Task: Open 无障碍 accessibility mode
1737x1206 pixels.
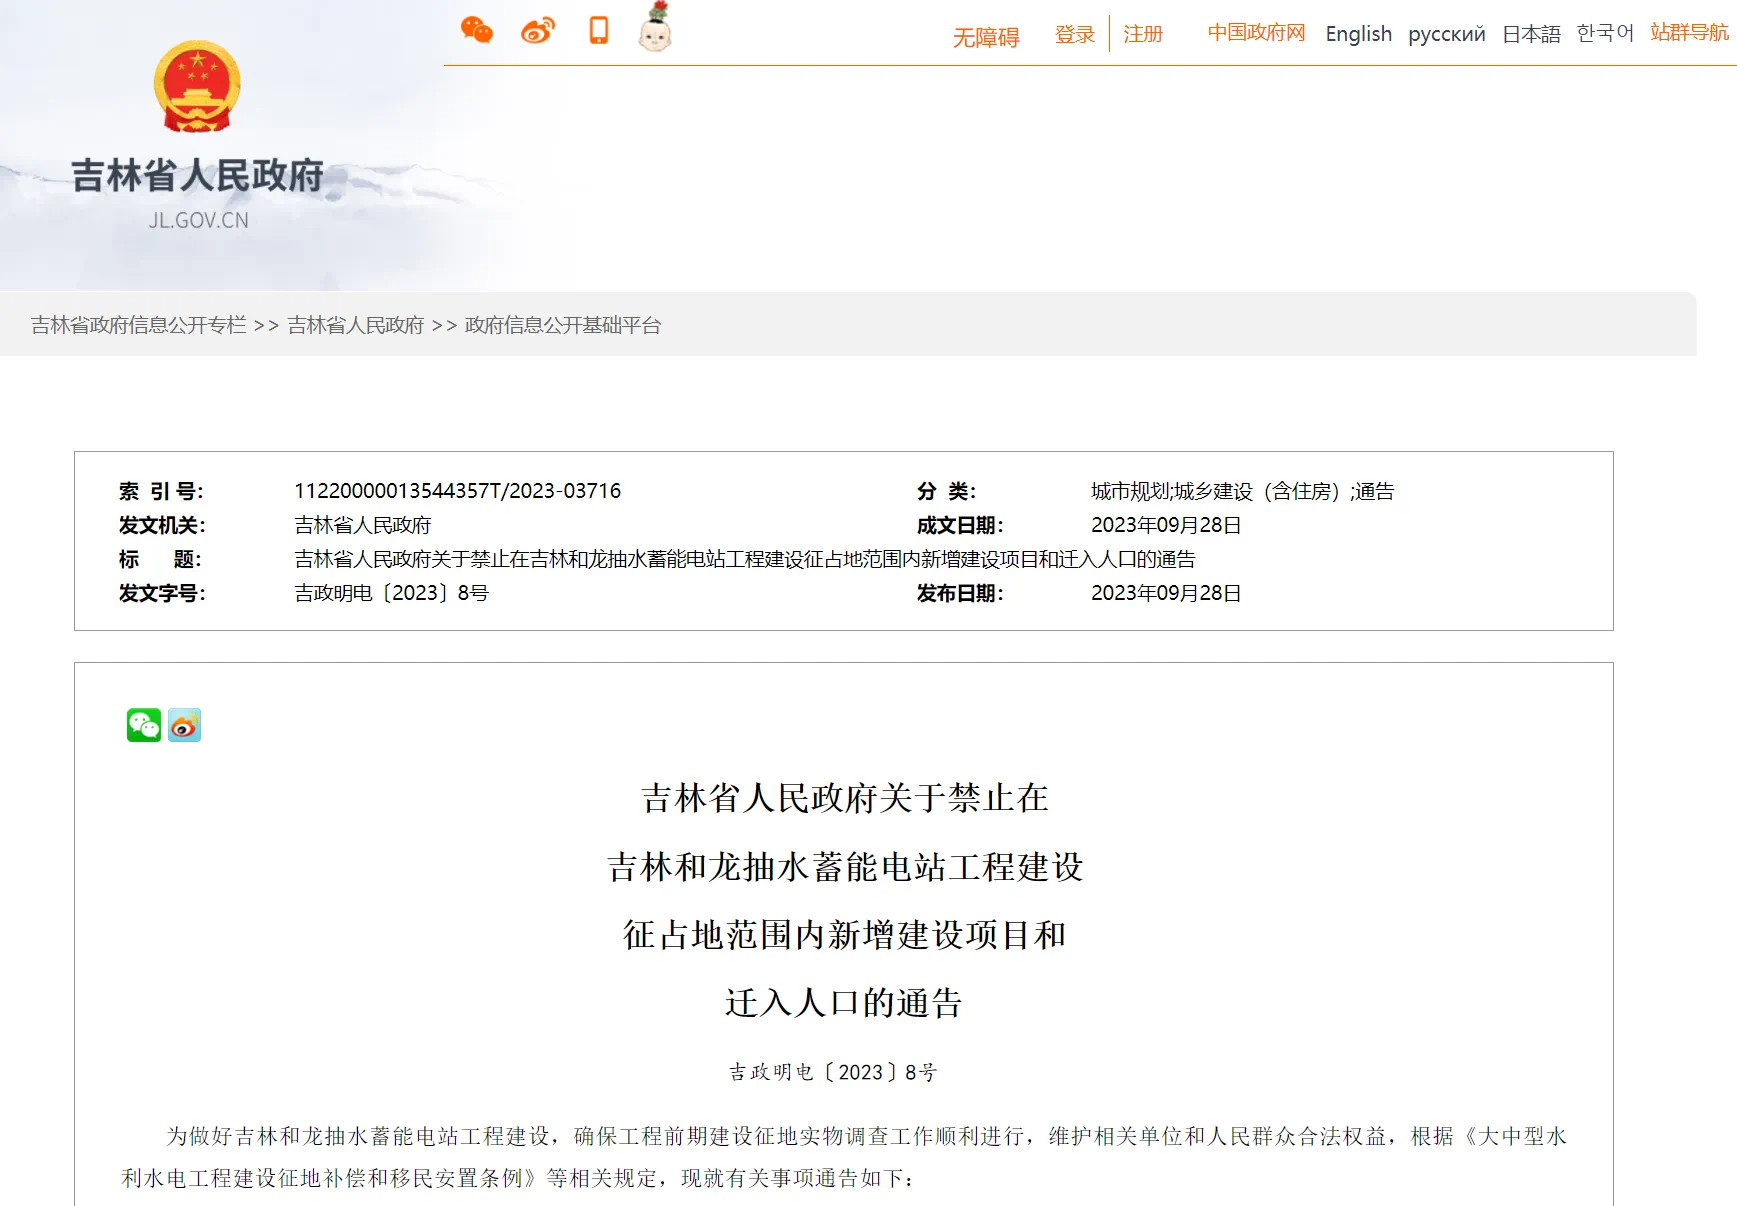Action: pos(985,37)
